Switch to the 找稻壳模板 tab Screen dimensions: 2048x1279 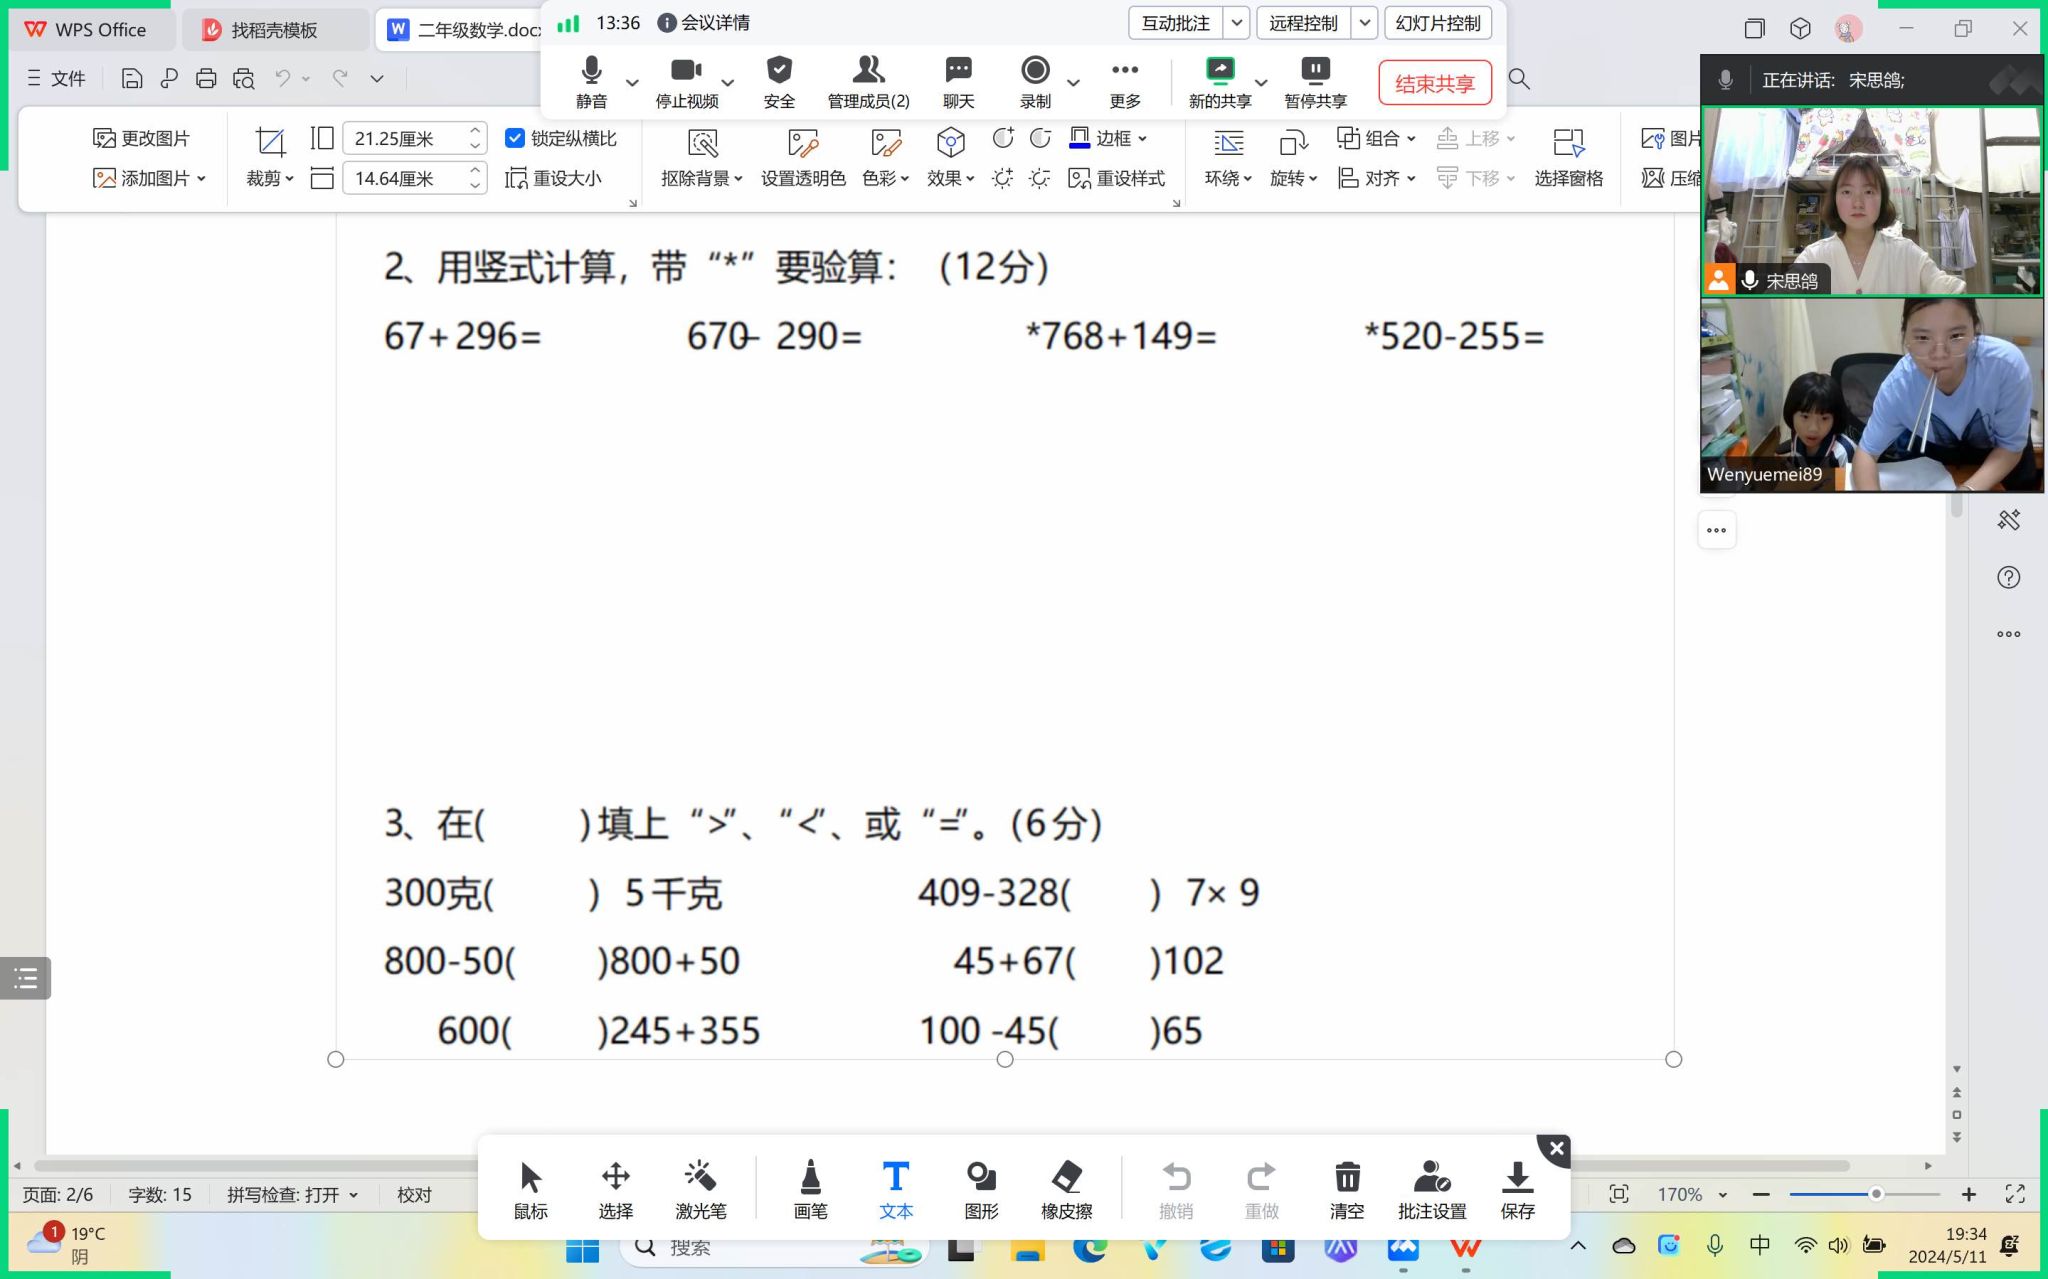(x=274, y=30)
